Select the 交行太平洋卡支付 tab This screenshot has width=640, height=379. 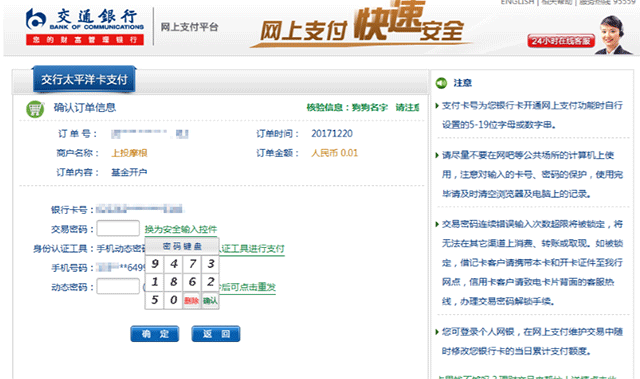click(84, 79)
